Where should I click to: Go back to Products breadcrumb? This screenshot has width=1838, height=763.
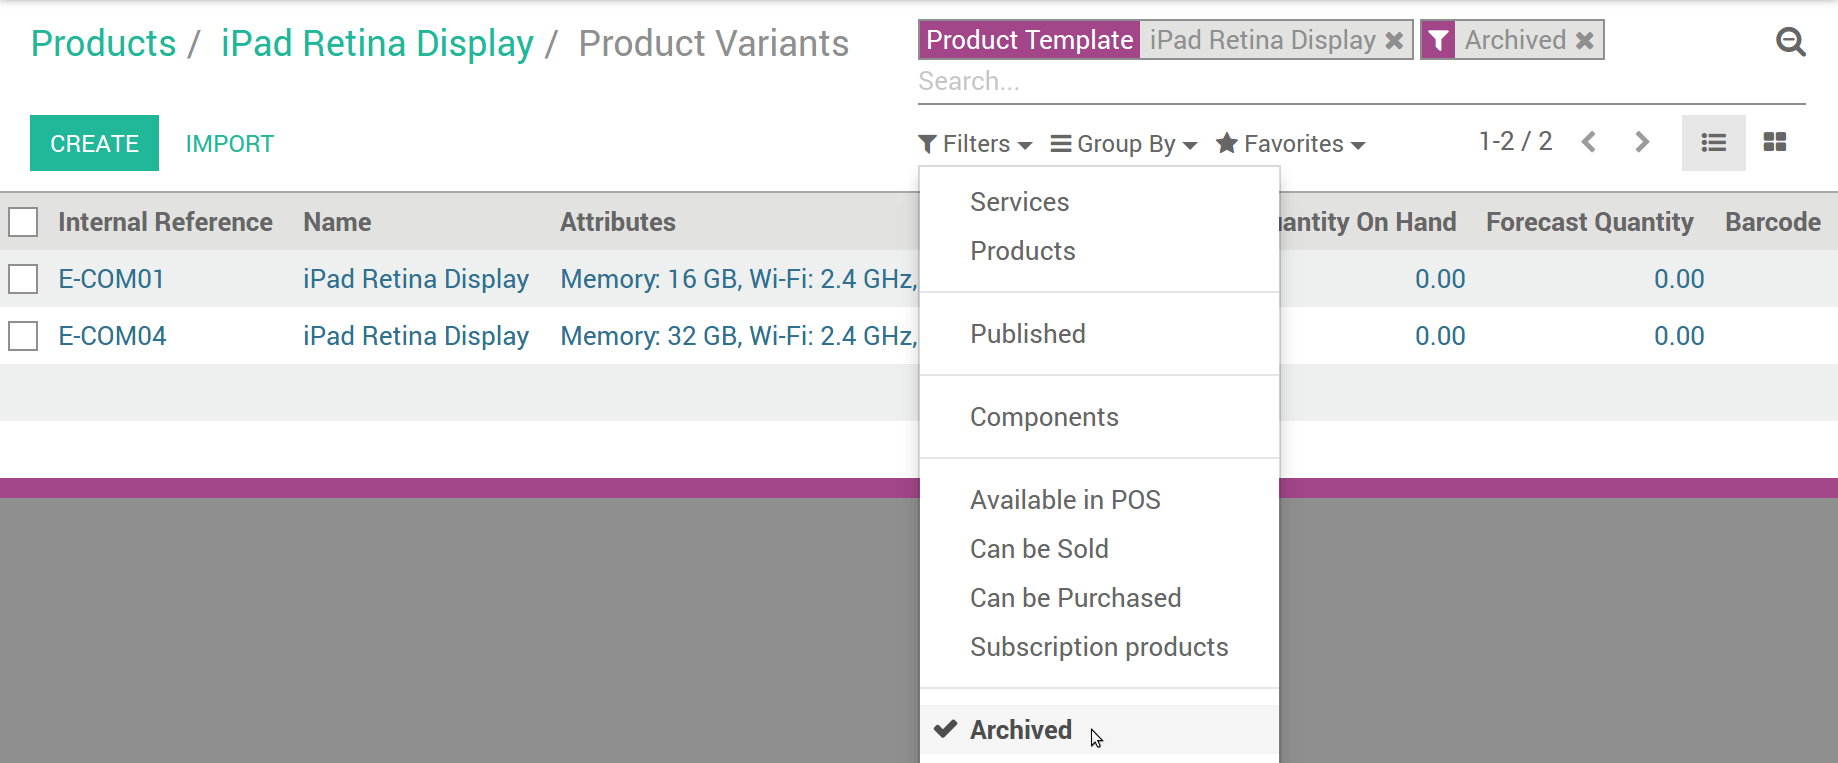click(x=103, y=44)
